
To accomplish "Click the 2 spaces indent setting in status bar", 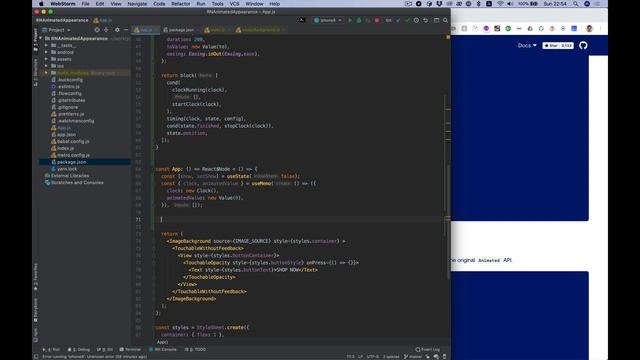I will click(x=391, y=356).
